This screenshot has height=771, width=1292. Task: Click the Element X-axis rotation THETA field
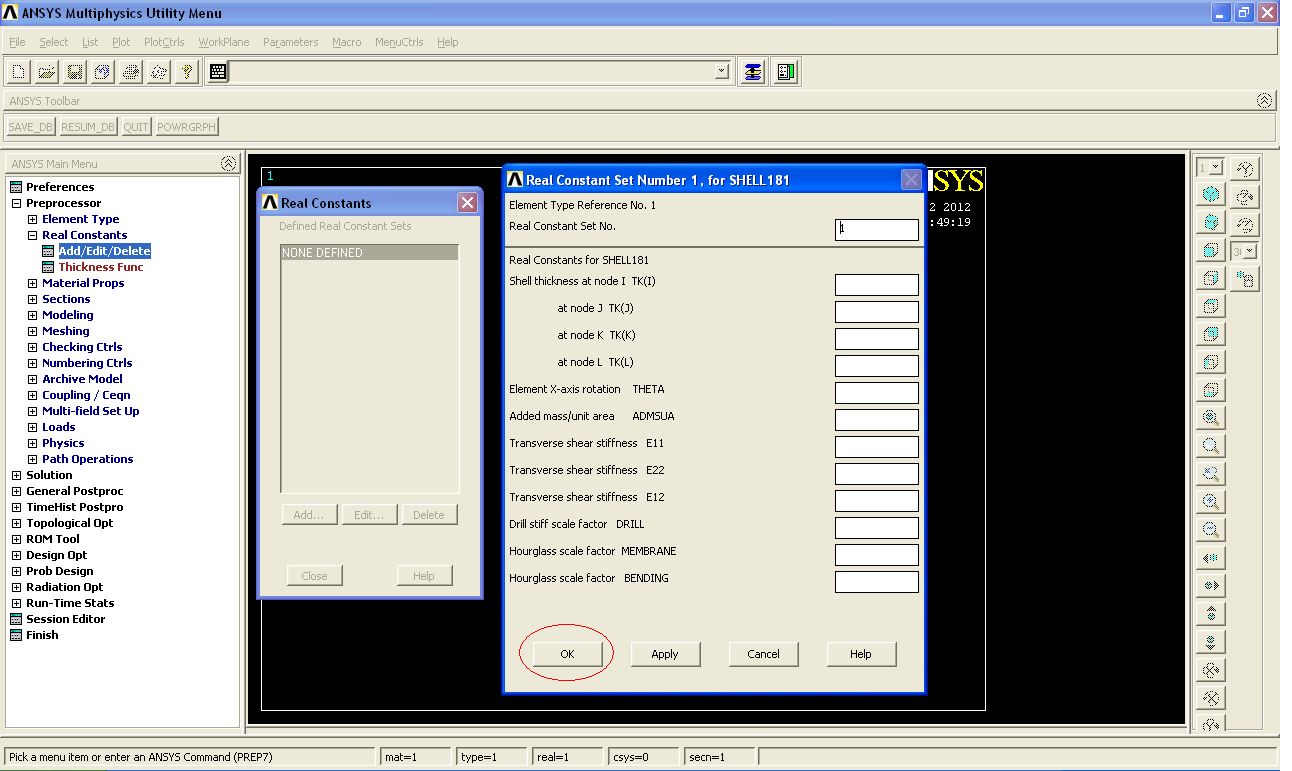tap(877, 393)
